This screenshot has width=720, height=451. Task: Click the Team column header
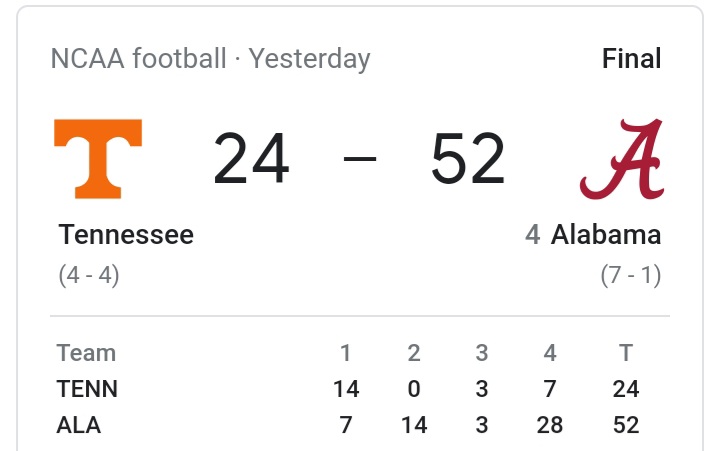(x=86, y=353)
